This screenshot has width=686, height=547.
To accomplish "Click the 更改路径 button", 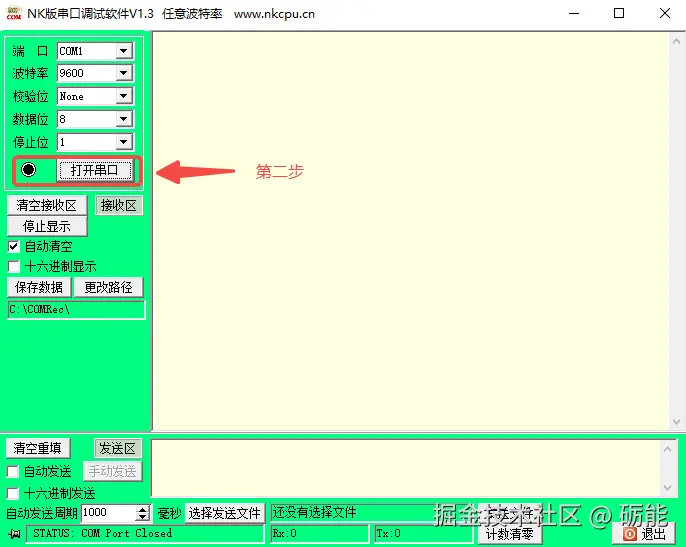I will [x=108, y=287].
